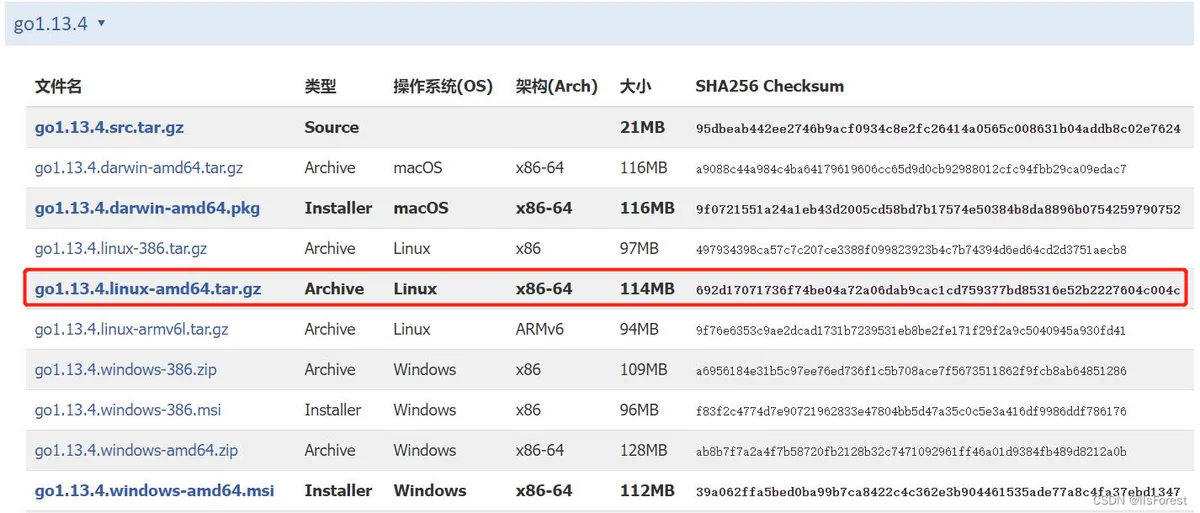Download go1.13.4.windows-amd64.zip

pos(136,450)
